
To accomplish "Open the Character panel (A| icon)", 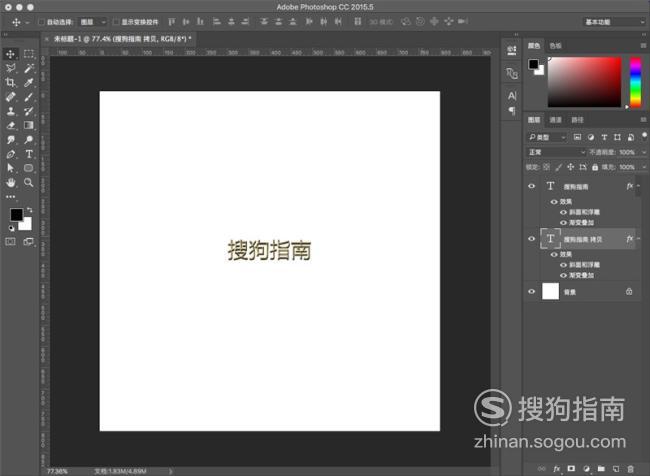I will click(x=512, y=96).
